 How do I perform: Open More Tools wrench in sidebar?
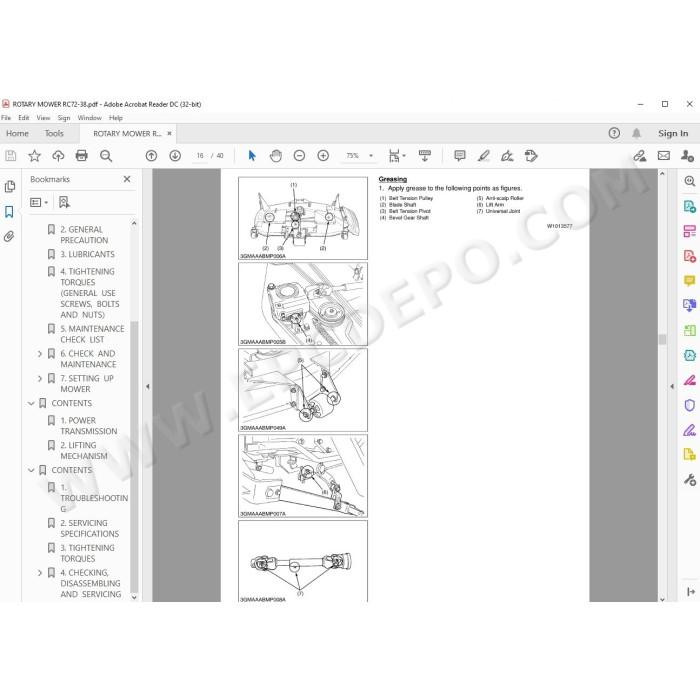pyautogui.click(x=690, y=480)
